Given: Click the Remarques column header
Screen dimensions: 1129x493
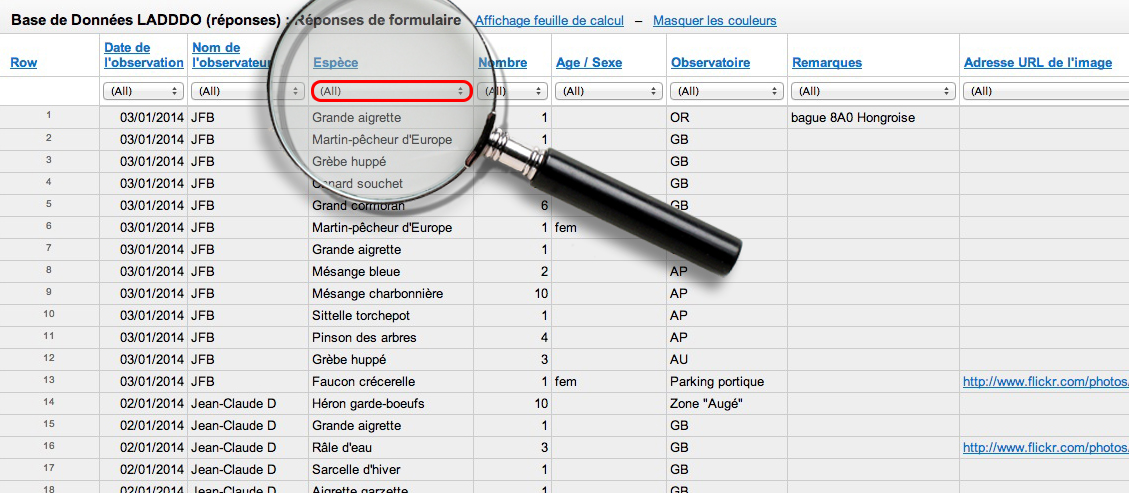Looking at the screenshot, I should click(x=826, y=63).
